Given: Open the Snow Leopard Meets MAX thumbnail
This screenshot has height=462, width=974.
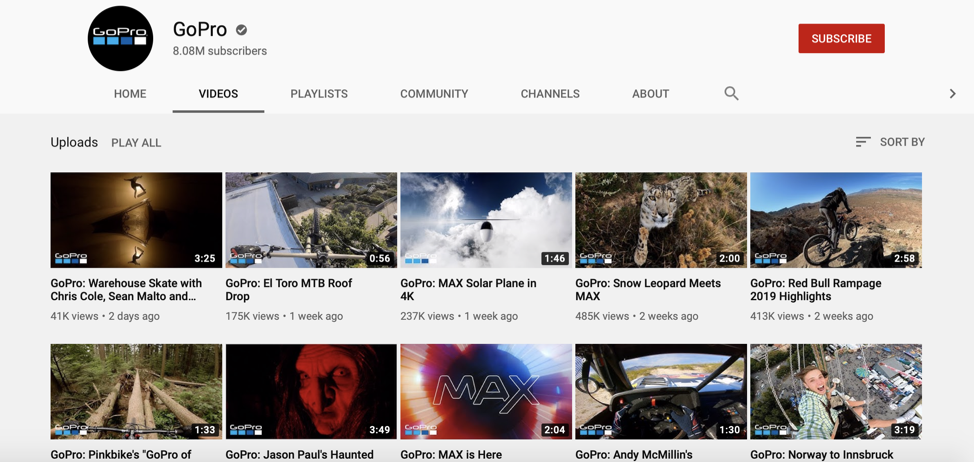Looking at the screenshot, I should click(661, 220).
